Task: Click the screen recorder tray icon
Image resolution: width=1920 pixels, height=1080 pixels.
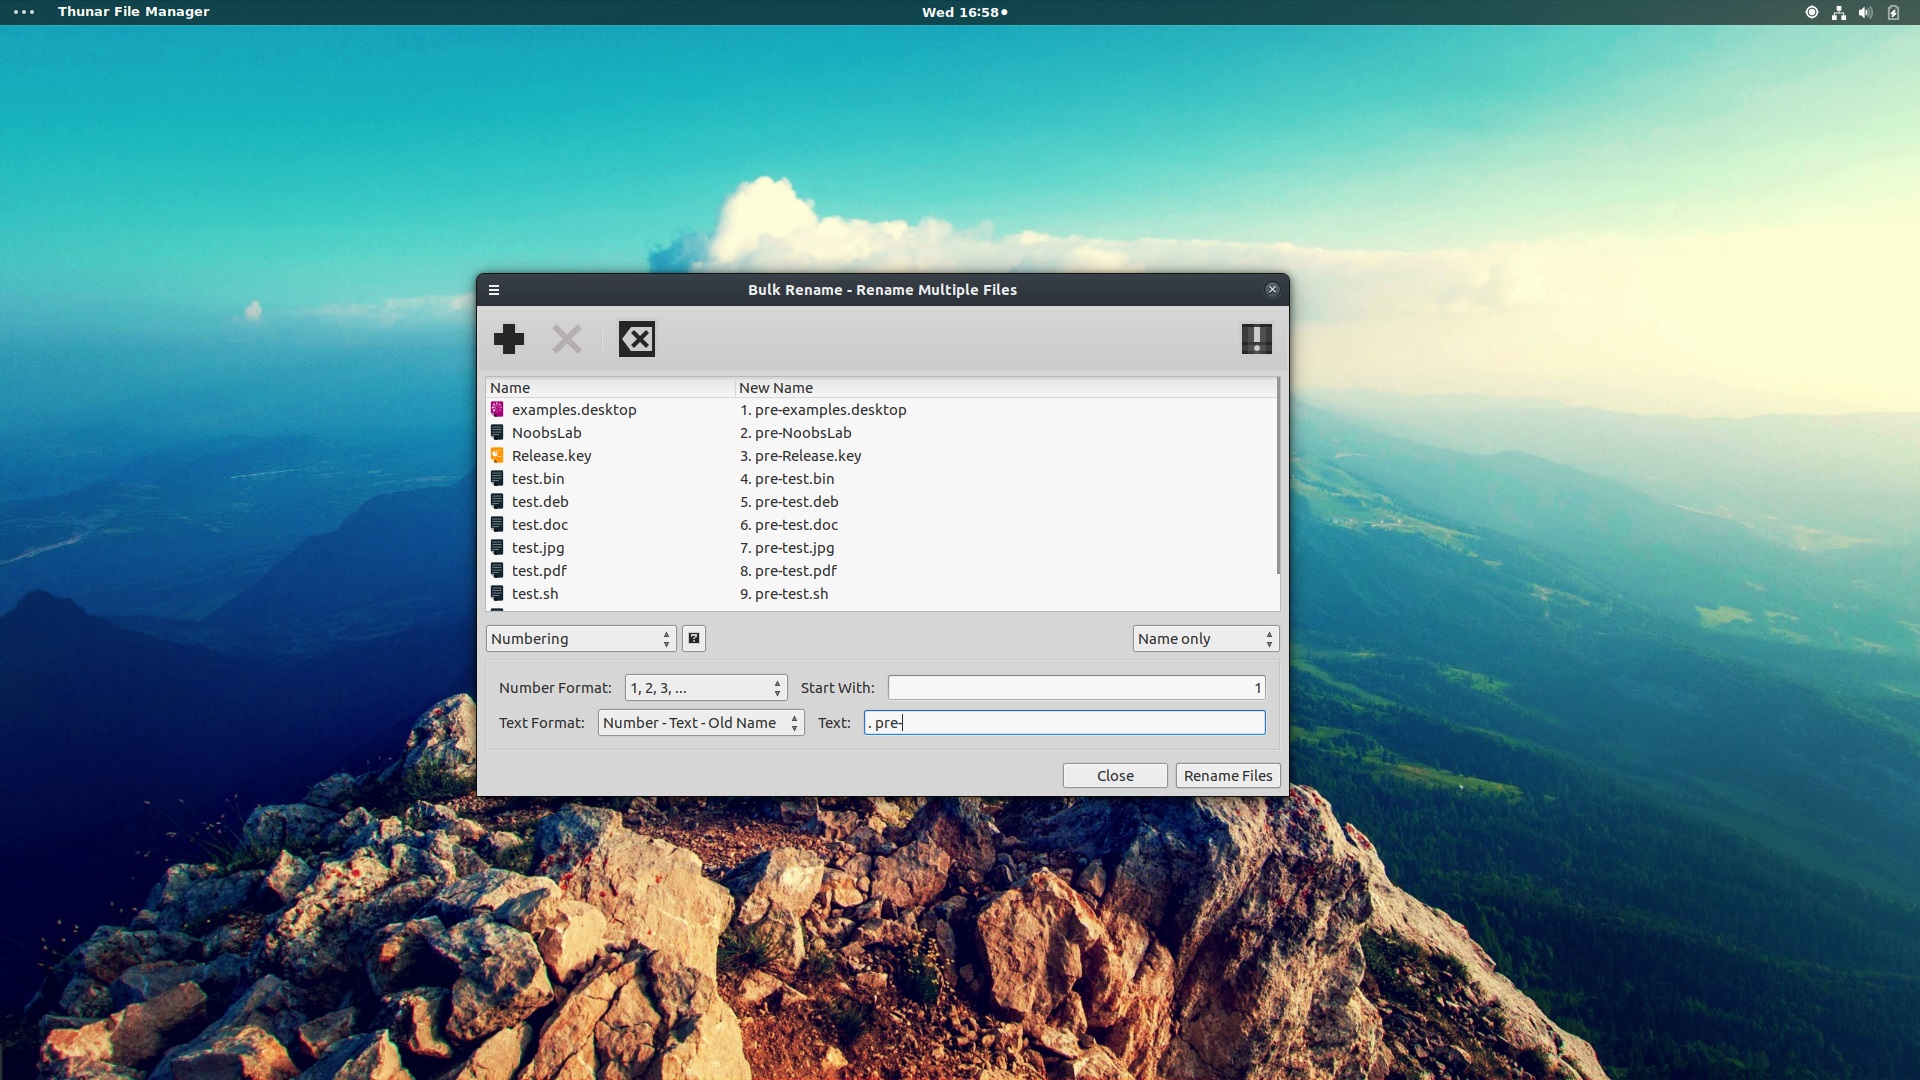Action: pyautogui.click(x=1810, y=12)
